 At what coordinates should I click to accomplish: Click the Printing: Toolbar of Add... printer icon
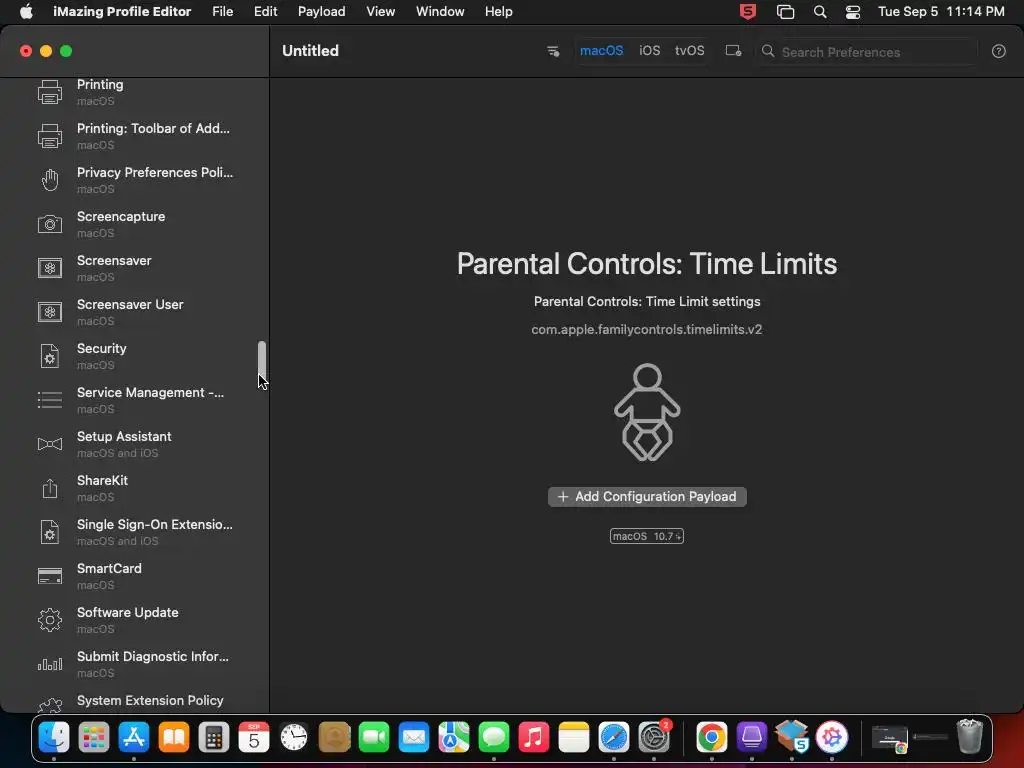tap(50, 136)
